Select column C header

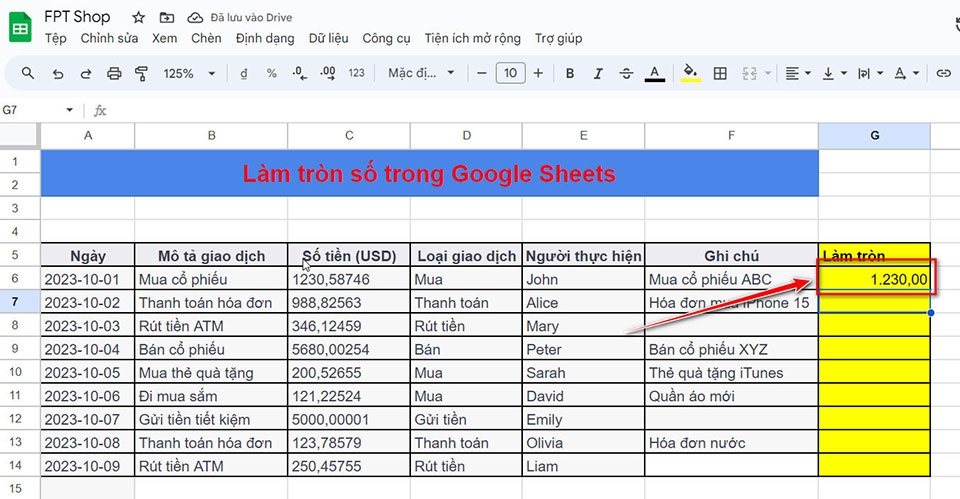[349, 136]
